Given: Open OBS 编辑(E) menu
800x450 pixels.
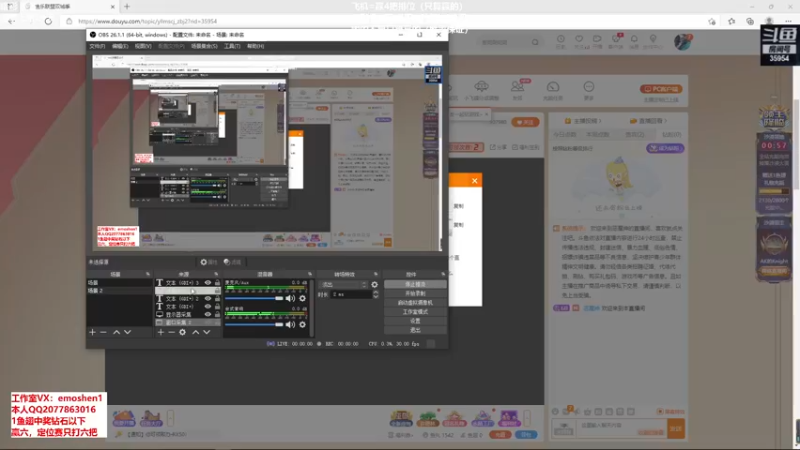Looking at the screenshot, I should coord(120,46).
